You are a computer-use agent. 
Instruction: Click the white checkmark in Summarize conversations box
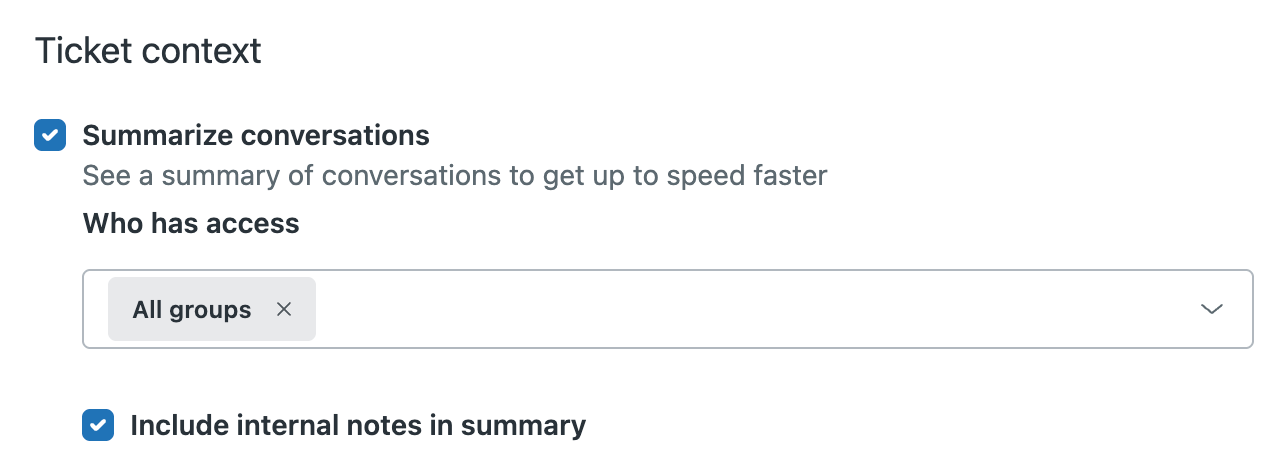pos(50,135)
